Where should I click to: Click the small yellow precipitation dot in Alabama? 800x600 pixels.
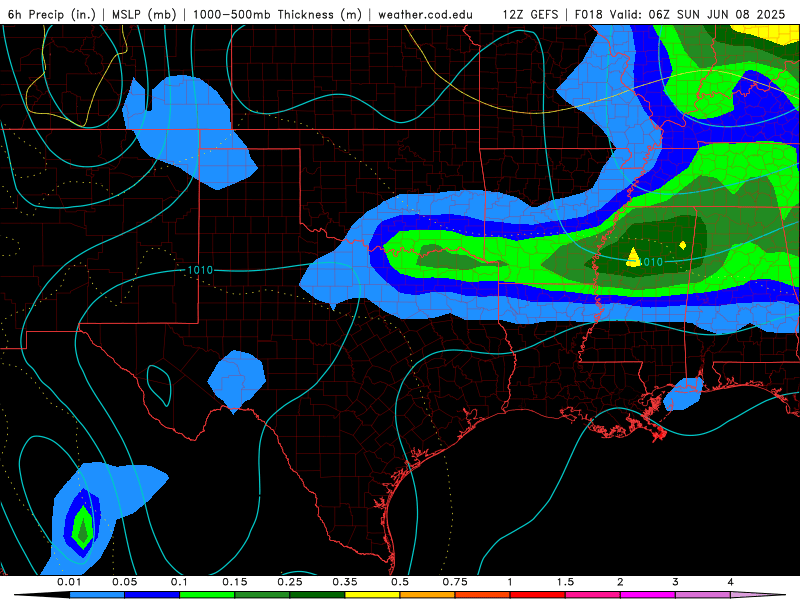tap(683, 245)
